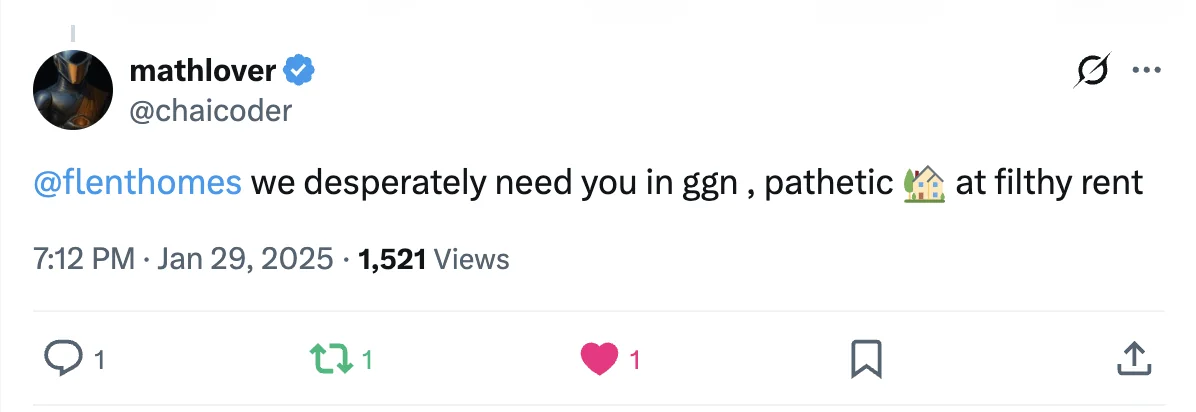The height and width of the screenshot is (412, 1196).
Task: Click the 7:12 PM · Jan 29, 2025 timestamp
Action: 183,260
